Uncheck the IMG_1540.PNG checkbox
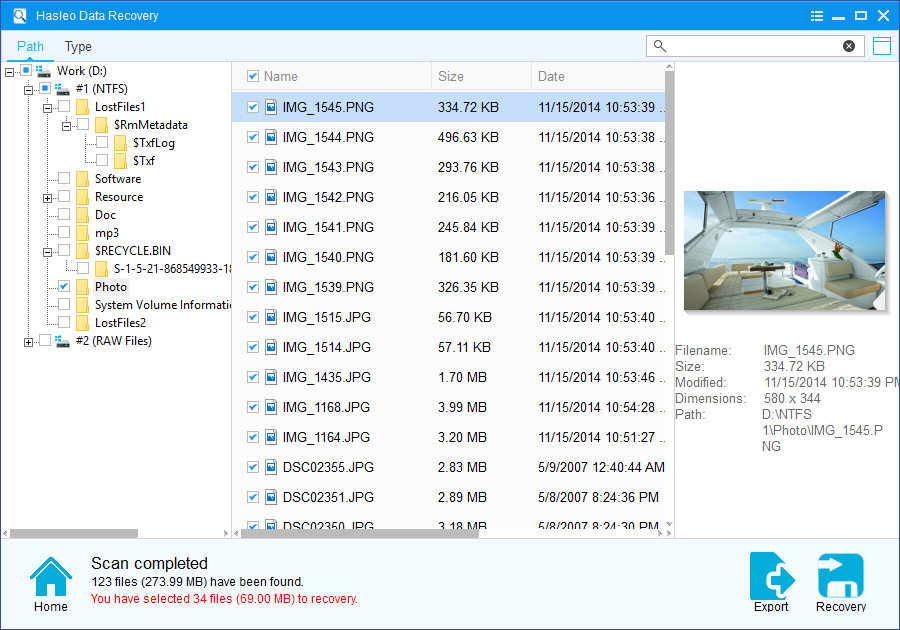Viewport: 900px width, 630px height. click(x=253, y=257)
